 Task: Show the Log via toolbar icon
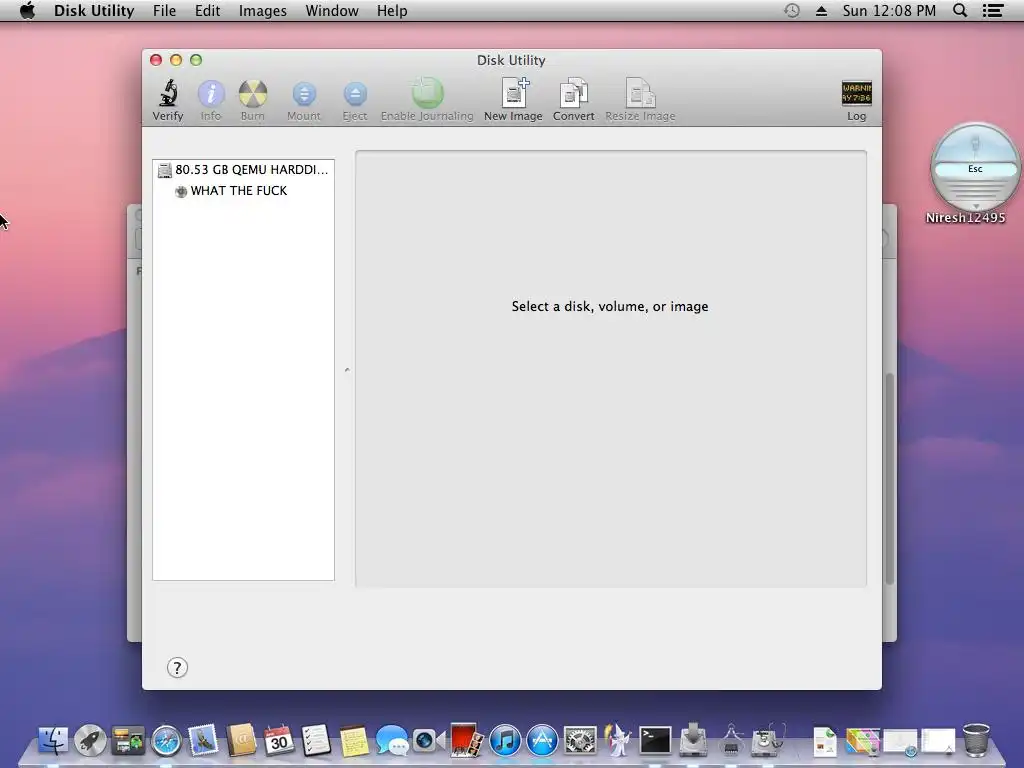(856, 100)
